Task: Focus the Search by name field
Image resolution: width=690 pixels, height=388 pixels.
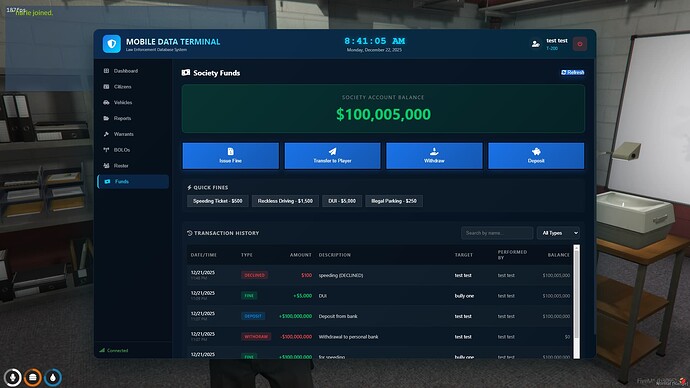Action: [x=497, y=233]
